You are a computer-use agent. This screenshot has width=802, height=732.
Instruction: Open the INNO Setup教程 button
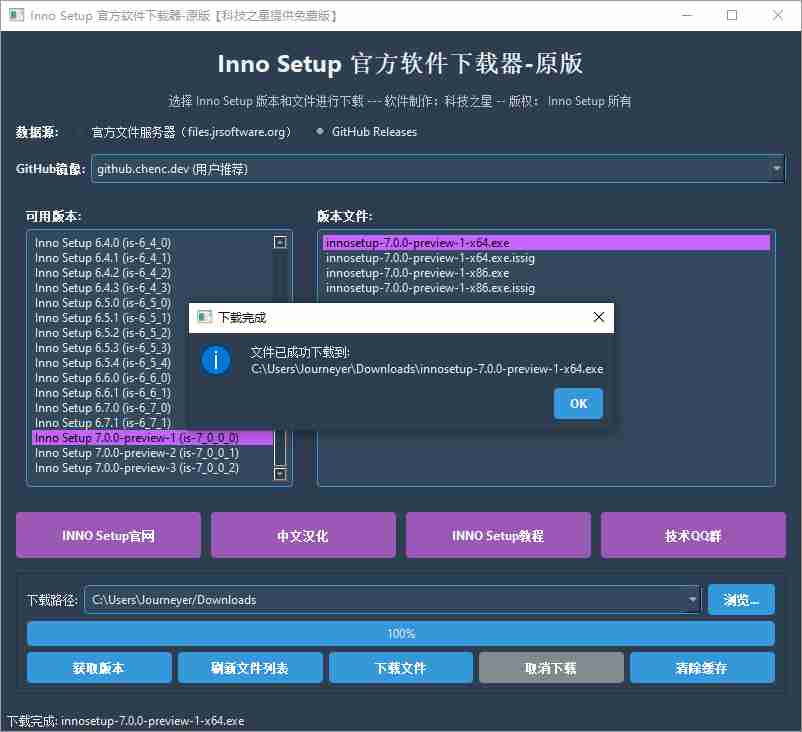pos(498,535)
